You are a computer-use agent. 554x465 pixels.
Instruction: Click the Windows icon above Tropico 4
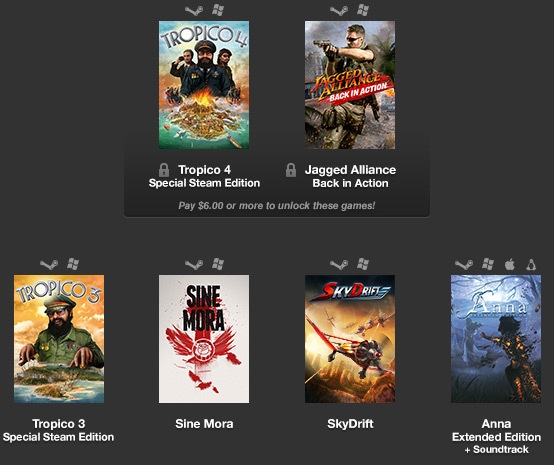(x=218, y=10)
